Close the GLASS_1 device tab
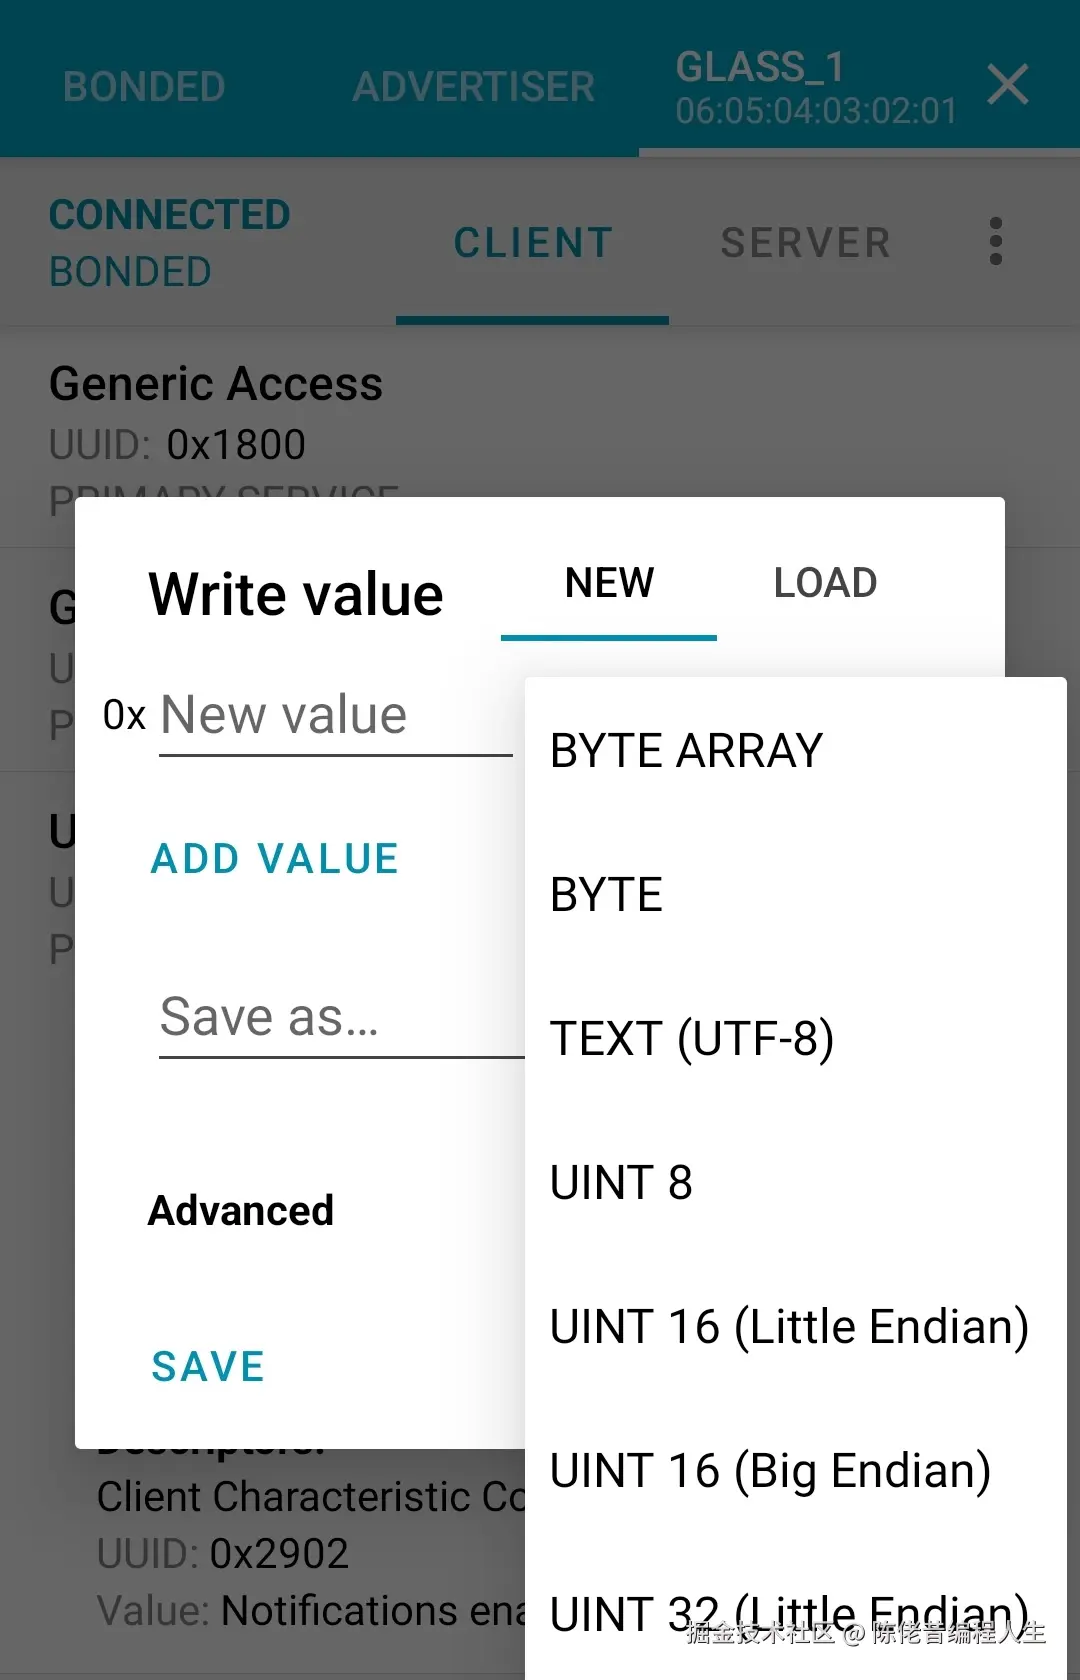1080x1680 pixels. click(x=1008, y=85)
